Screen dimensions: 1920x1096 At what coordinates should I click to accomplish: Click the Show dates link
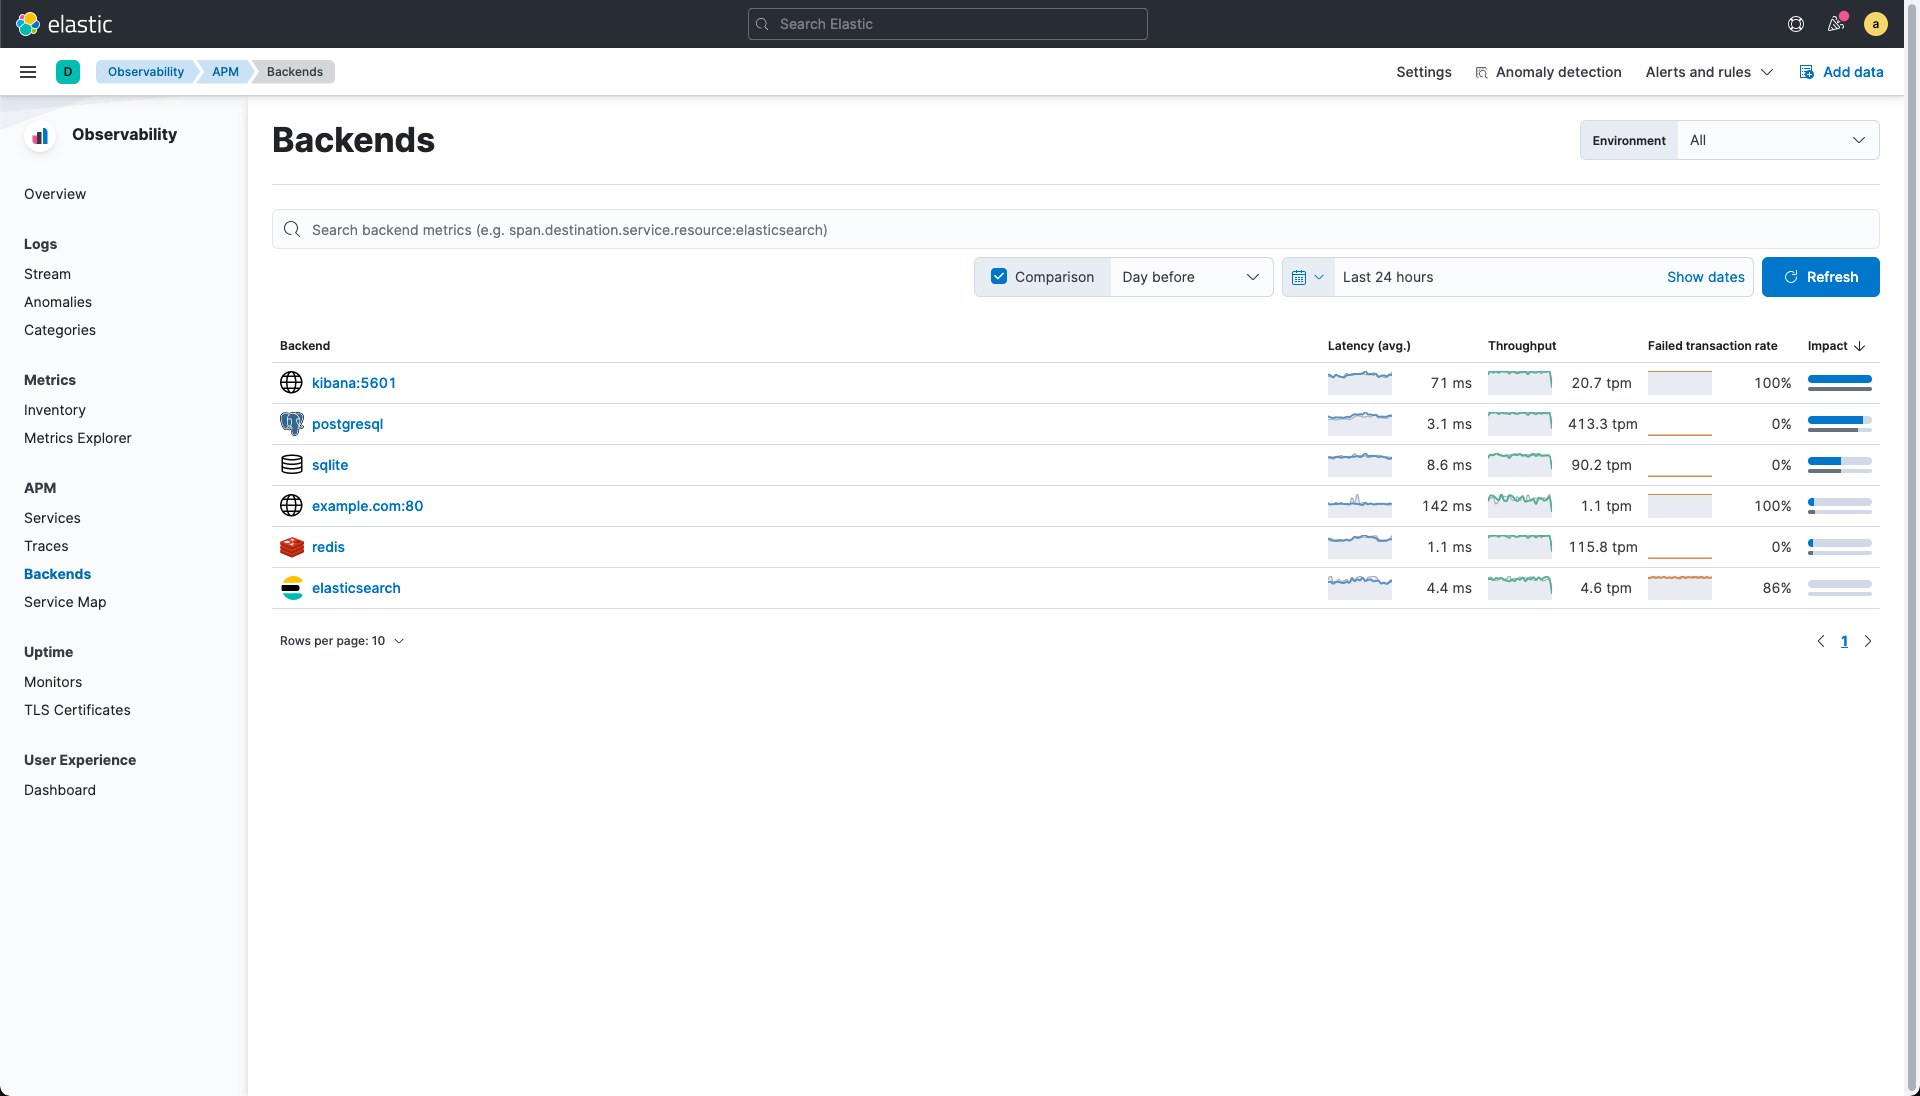pos(1706,277)
